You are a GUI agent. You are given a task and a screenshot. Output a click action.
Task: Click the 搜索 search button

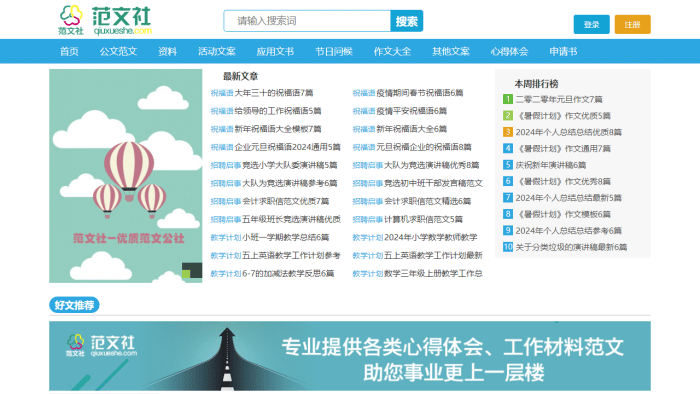(x=407, y=21)
